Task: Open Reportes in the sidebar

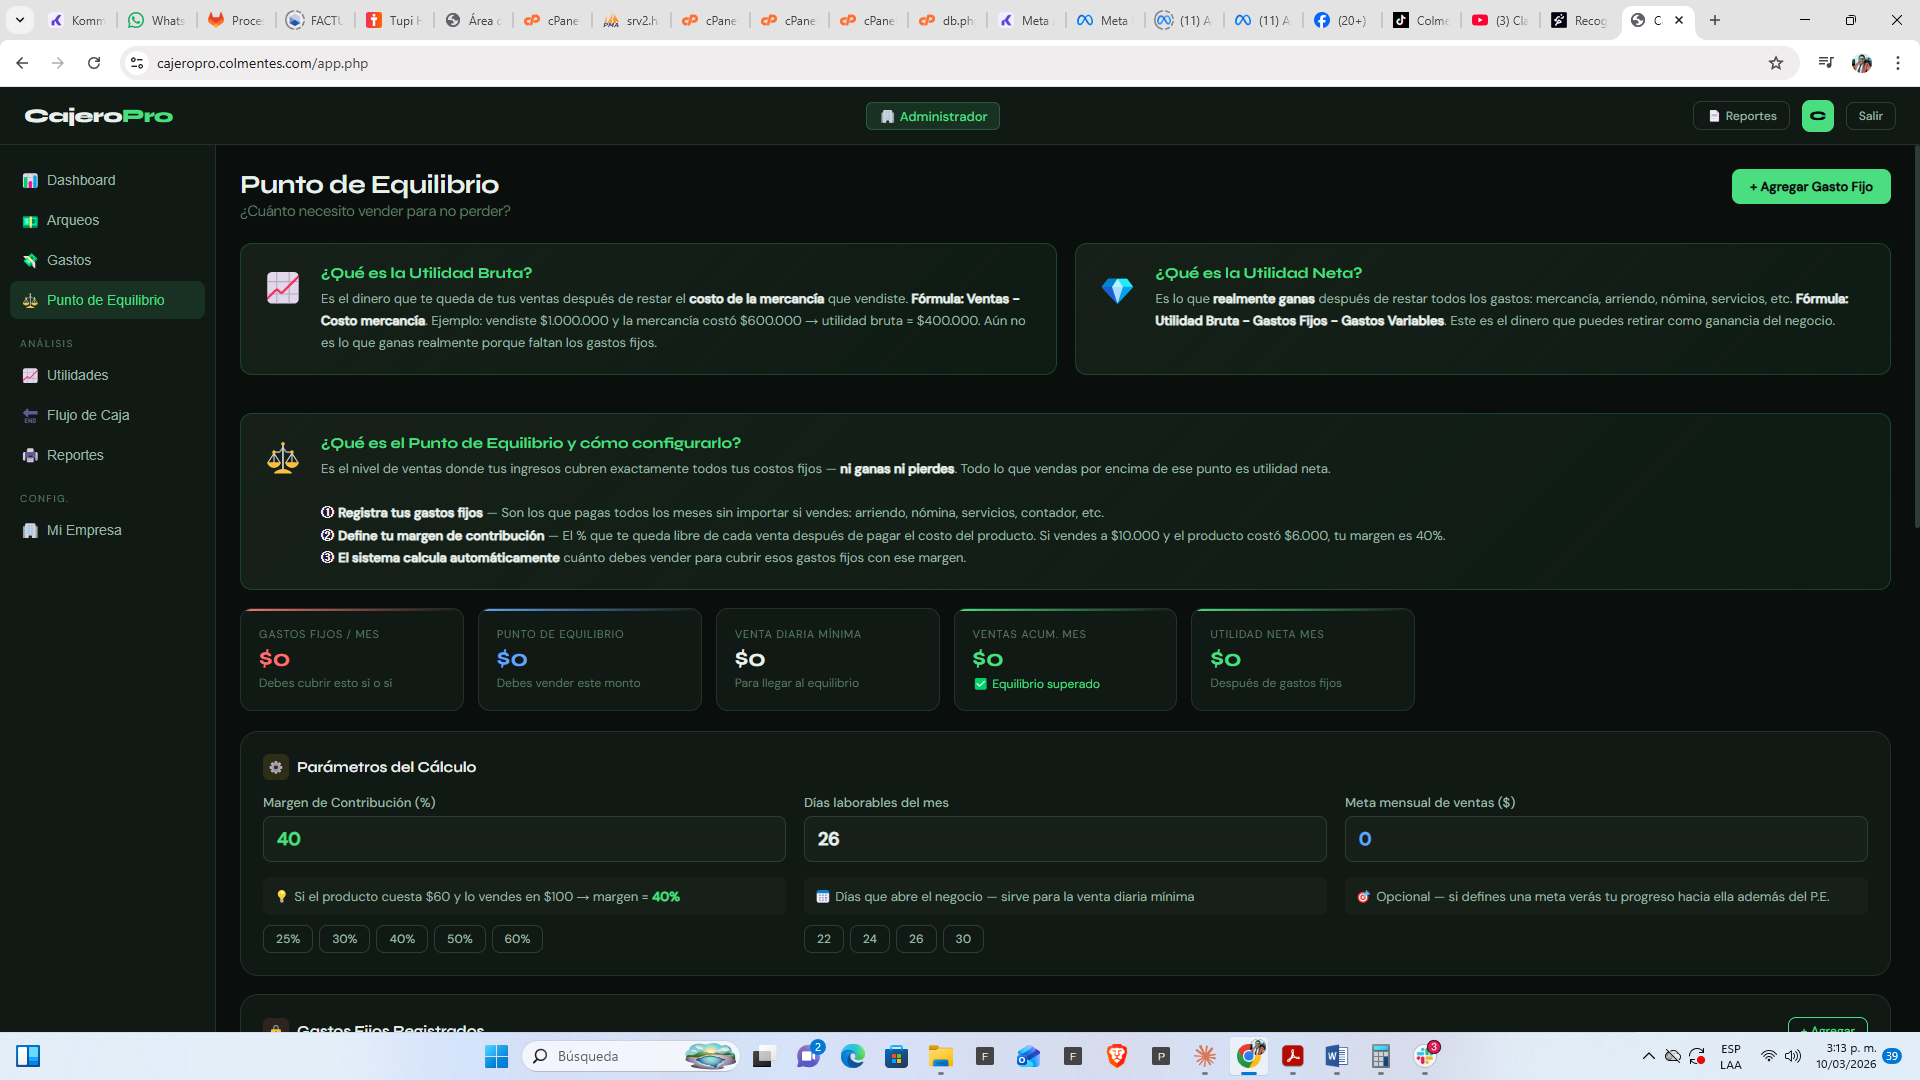Action: 74,455
